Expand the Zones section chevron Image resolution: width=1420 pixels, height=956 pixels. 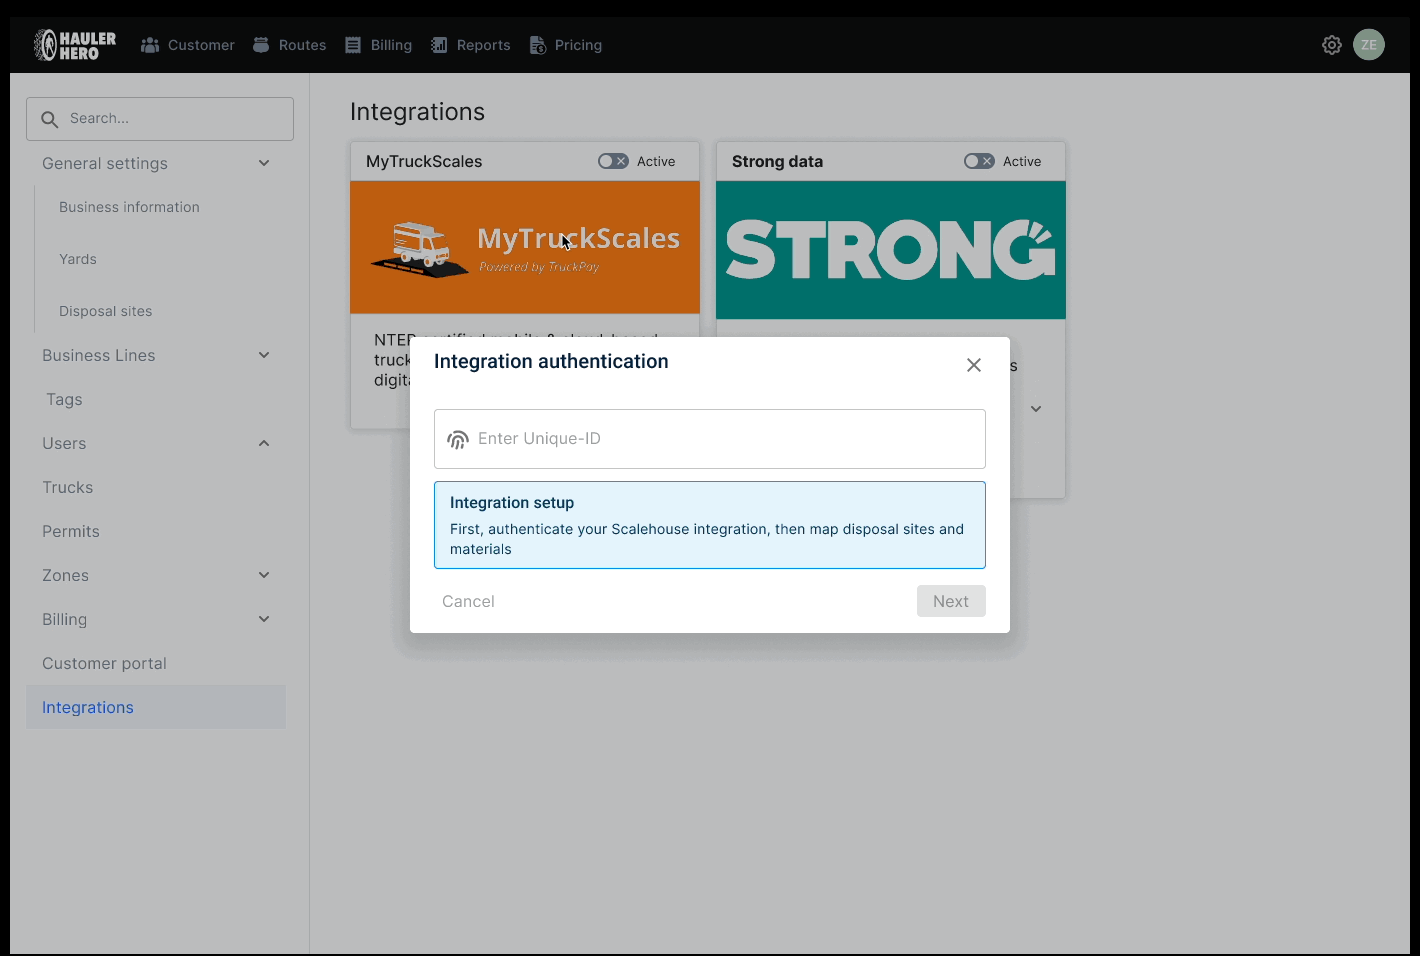[x=264, y=575]
